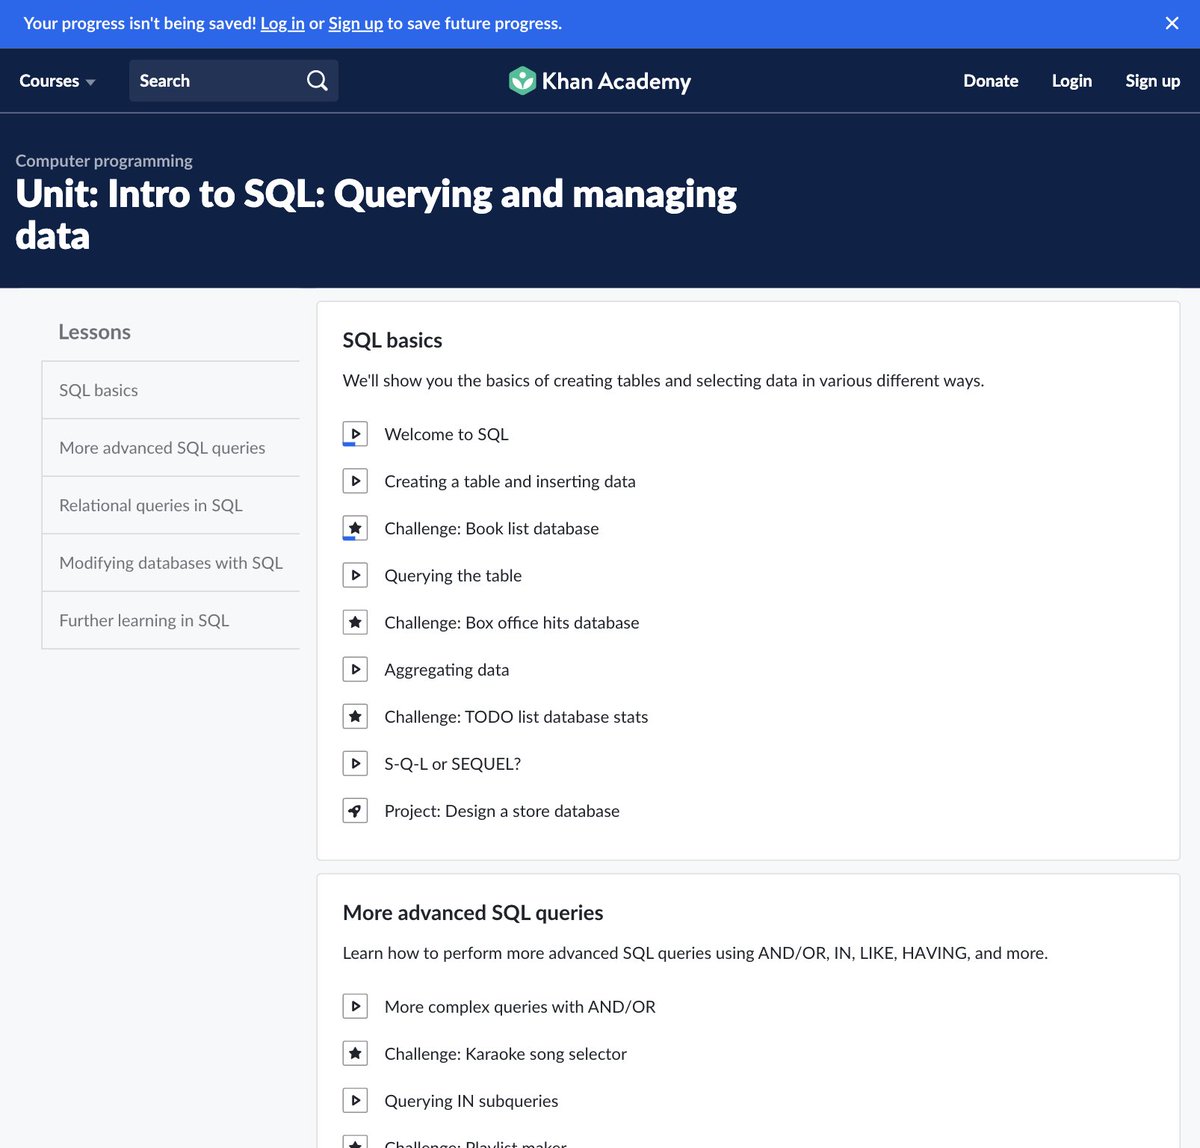Click the video icon beside S-Q-L or SEQUEL?
Screen dimensions: 1200x1148
click(355, 763)
